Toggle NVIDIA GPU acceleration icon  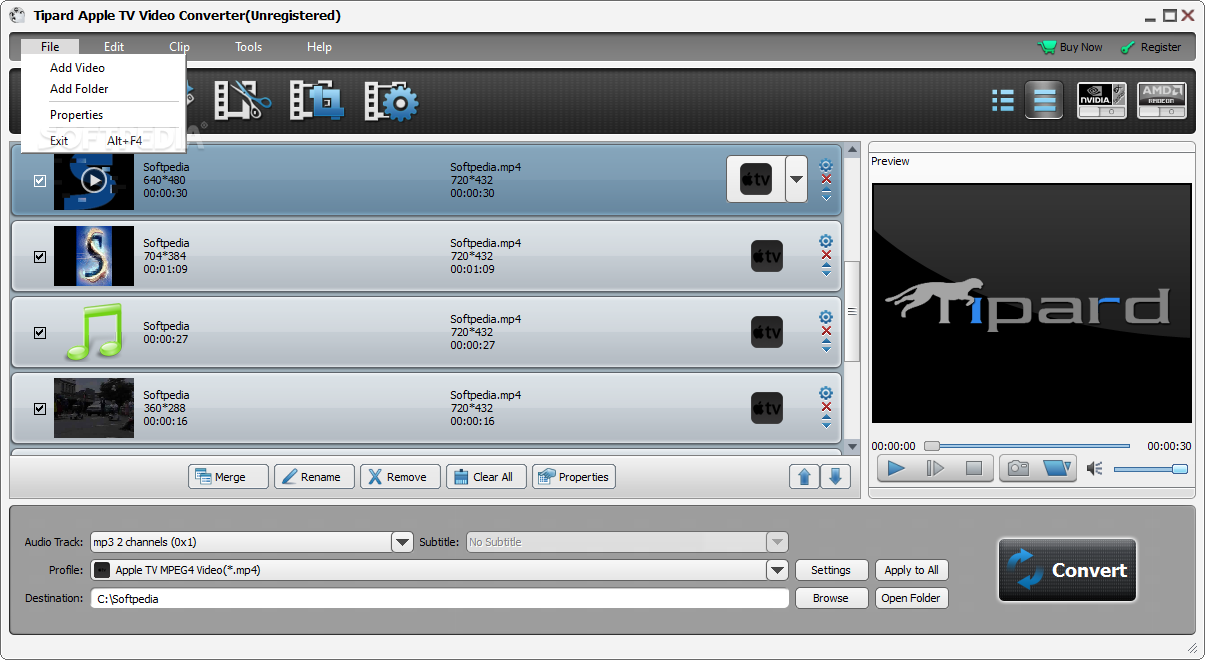click(x=1102, y=100)
